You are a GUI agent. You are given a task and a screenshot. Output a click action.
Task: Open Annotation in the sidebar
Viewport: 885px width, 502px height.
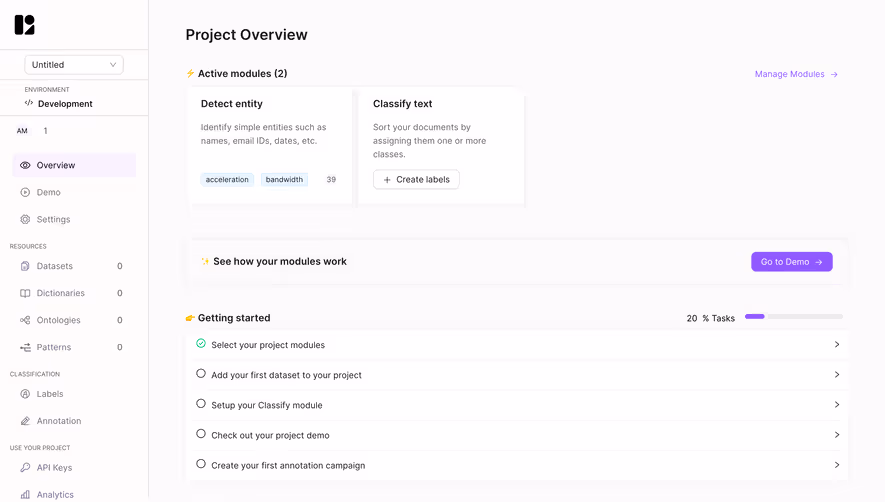(74, 421)
